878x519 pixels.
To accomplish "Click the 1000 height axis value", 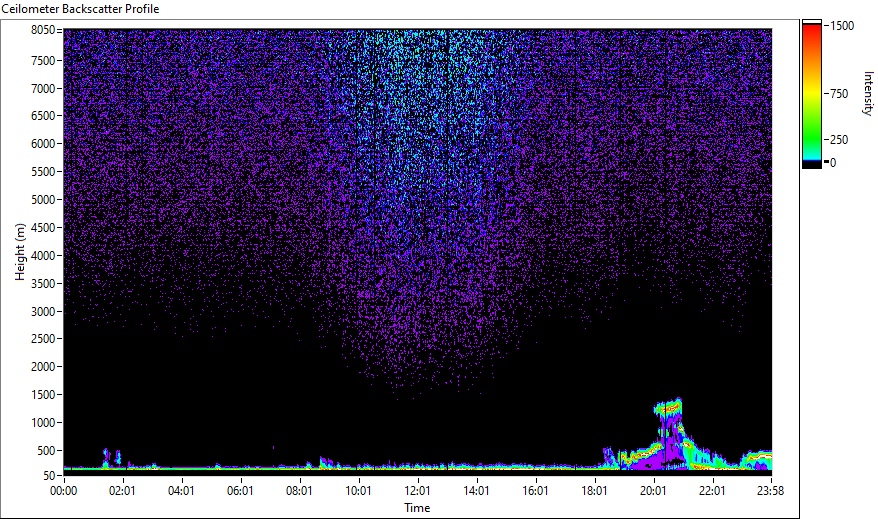I will pos(43,423).
